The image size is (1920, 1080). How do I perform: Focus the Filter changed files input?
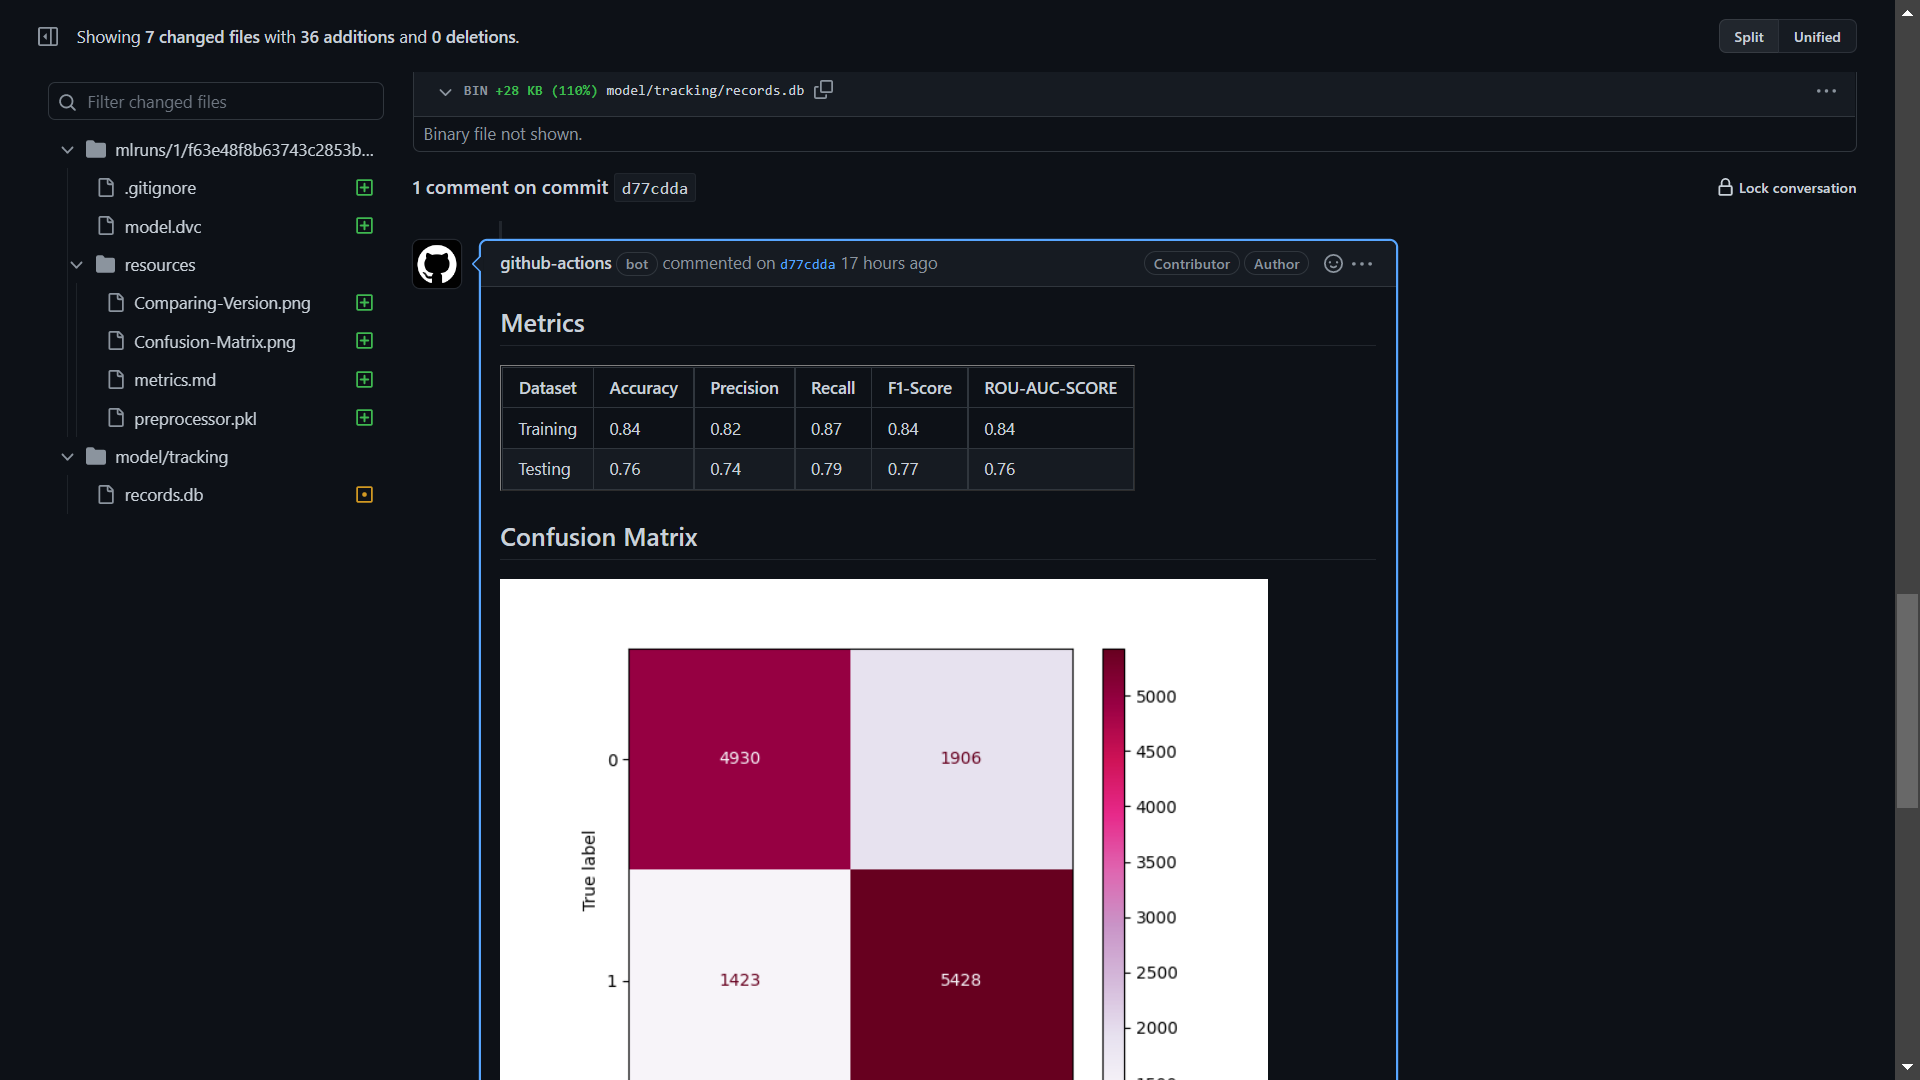pyautogui.click(x=216, y=102)
